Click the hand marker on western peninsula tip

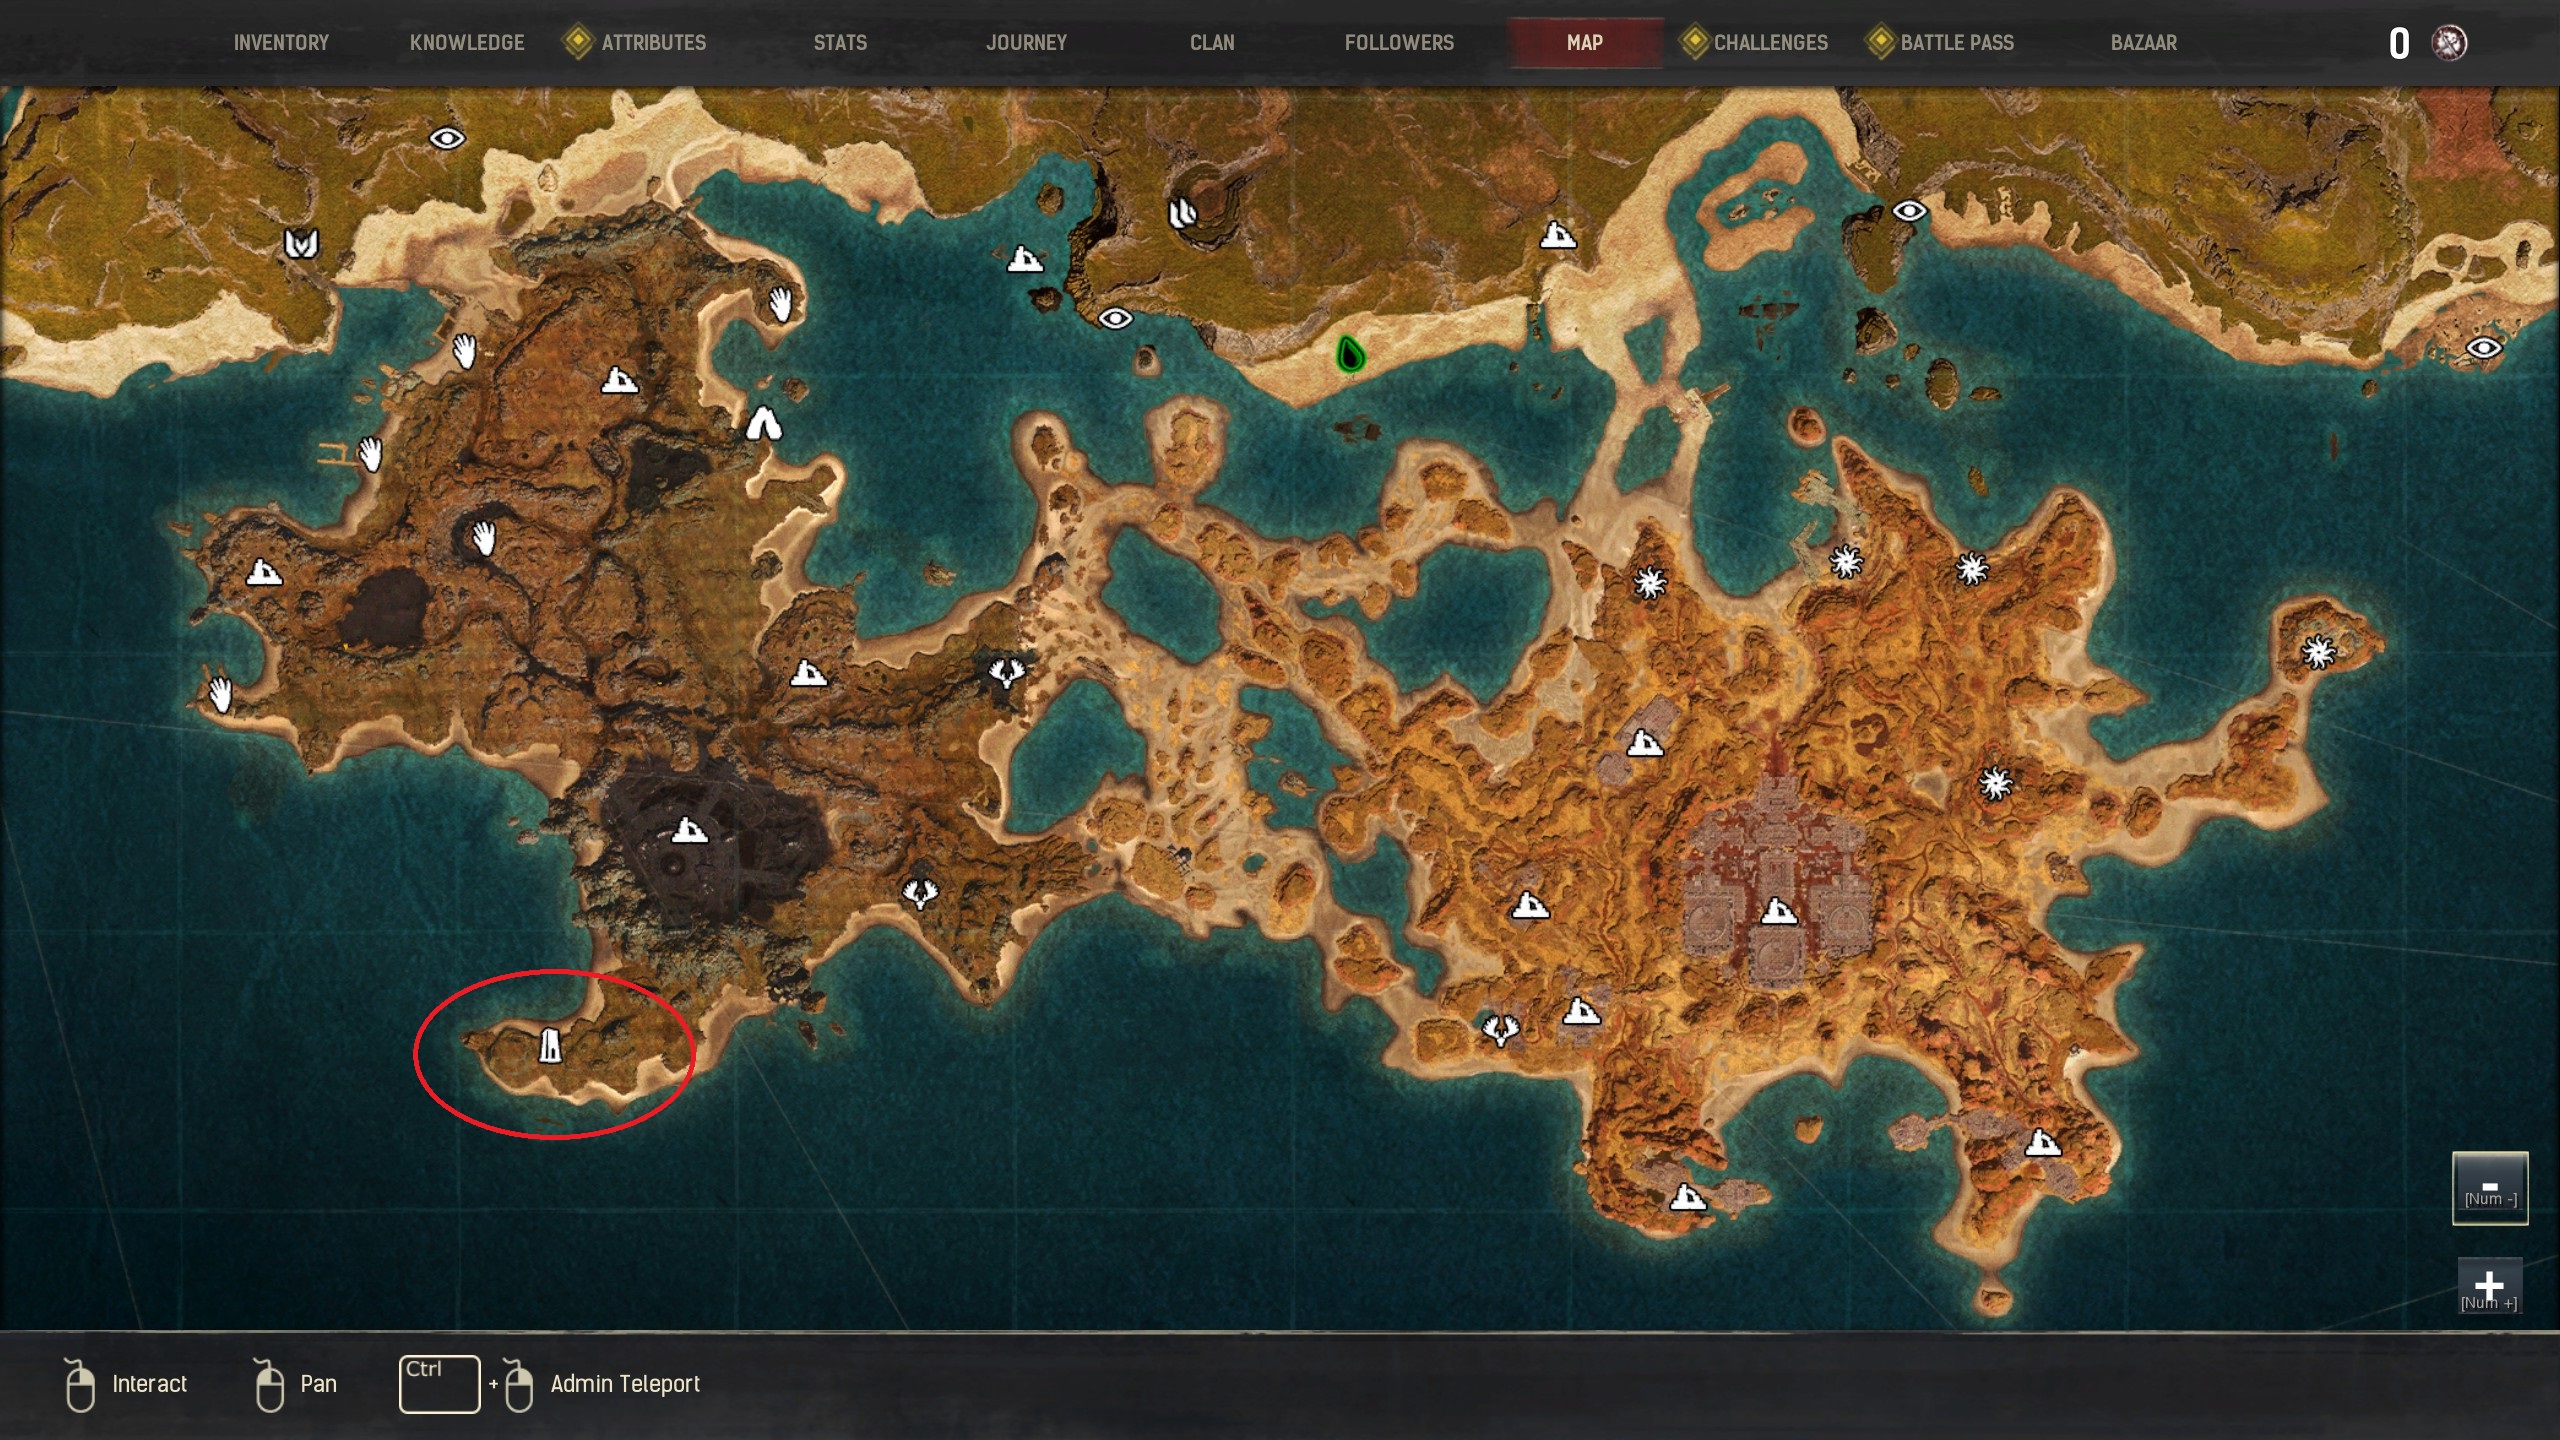click(x=220, y=693)
